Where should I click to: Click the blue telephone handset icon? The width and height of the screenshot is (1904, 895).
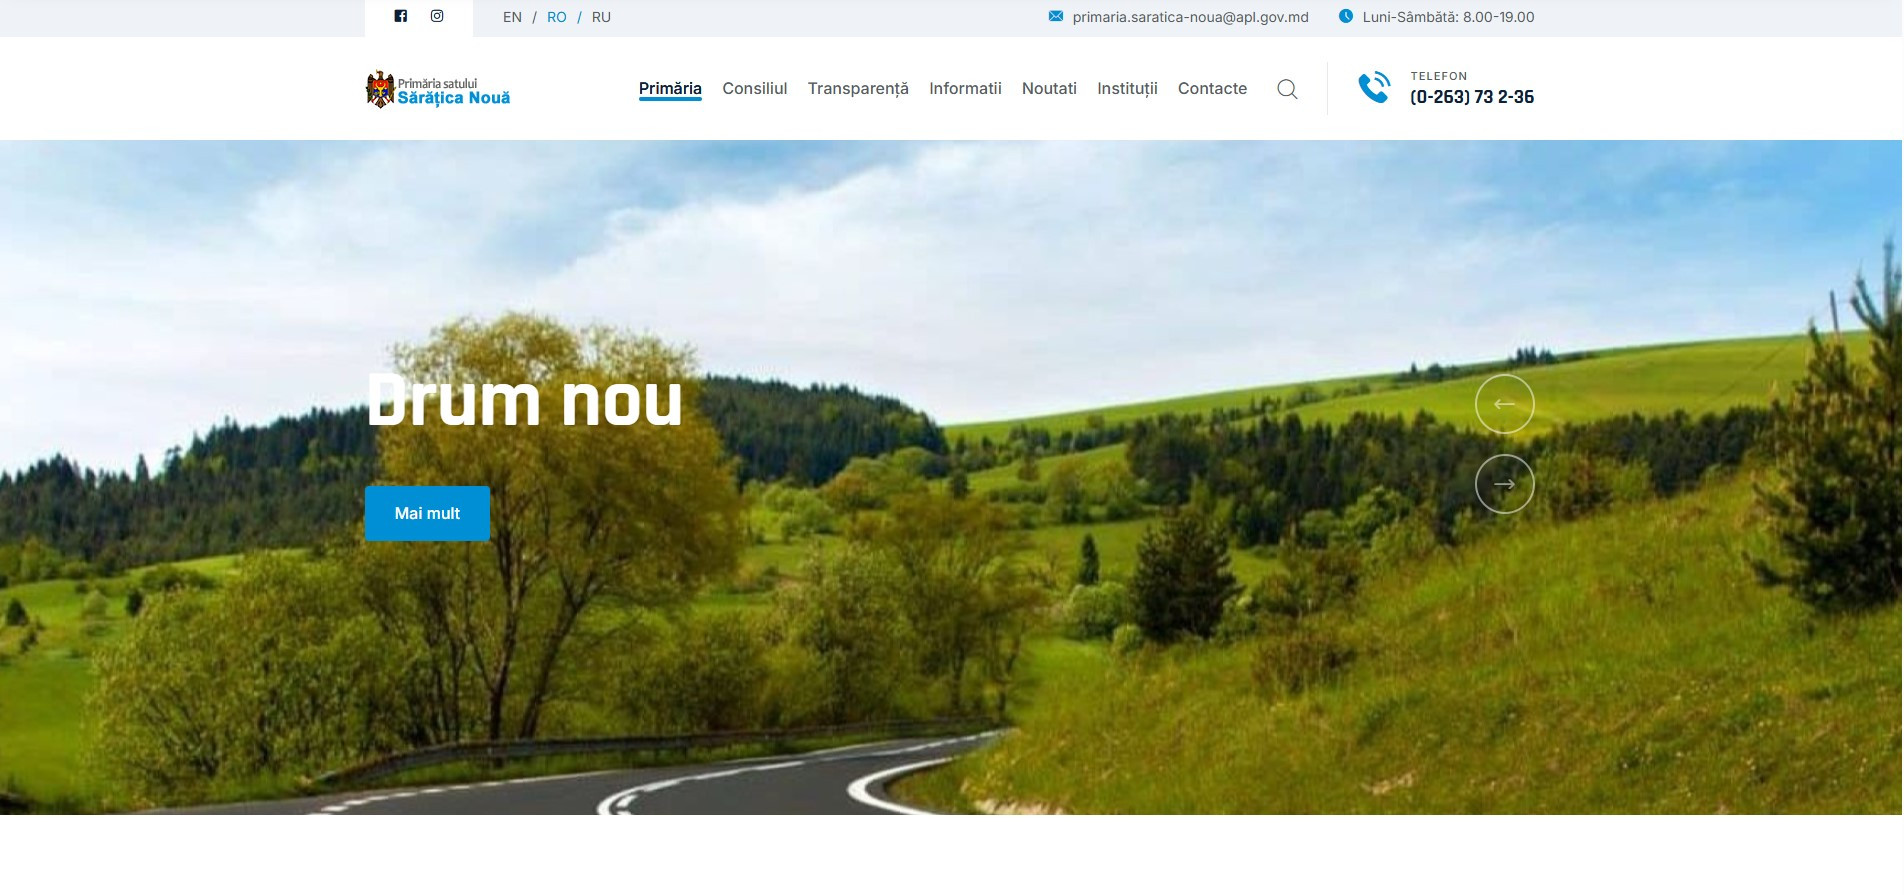coord(1374,88)
